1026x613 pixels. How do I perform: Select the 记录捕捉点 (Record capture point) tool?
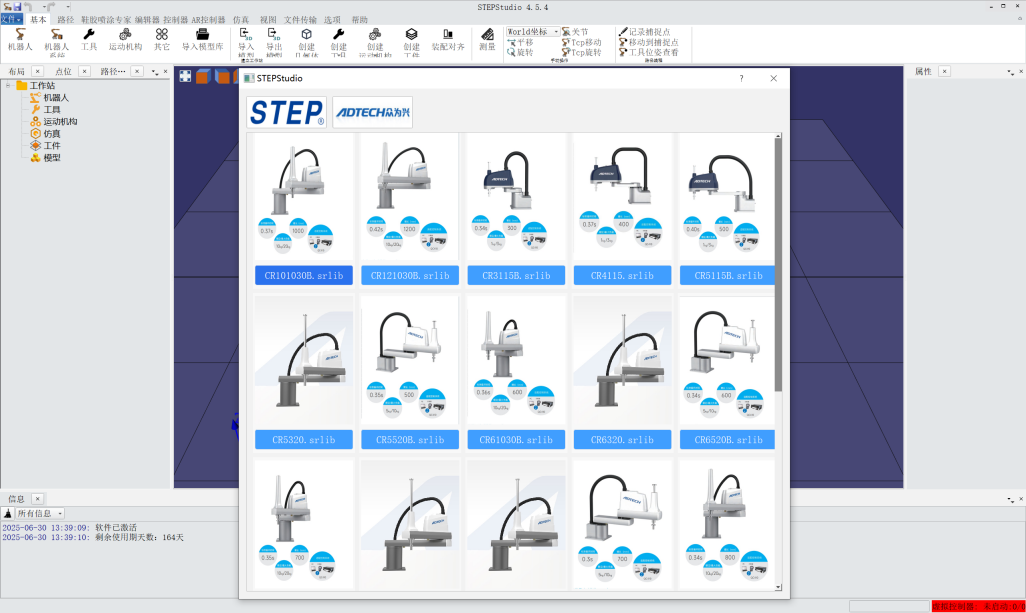point(649,32)
